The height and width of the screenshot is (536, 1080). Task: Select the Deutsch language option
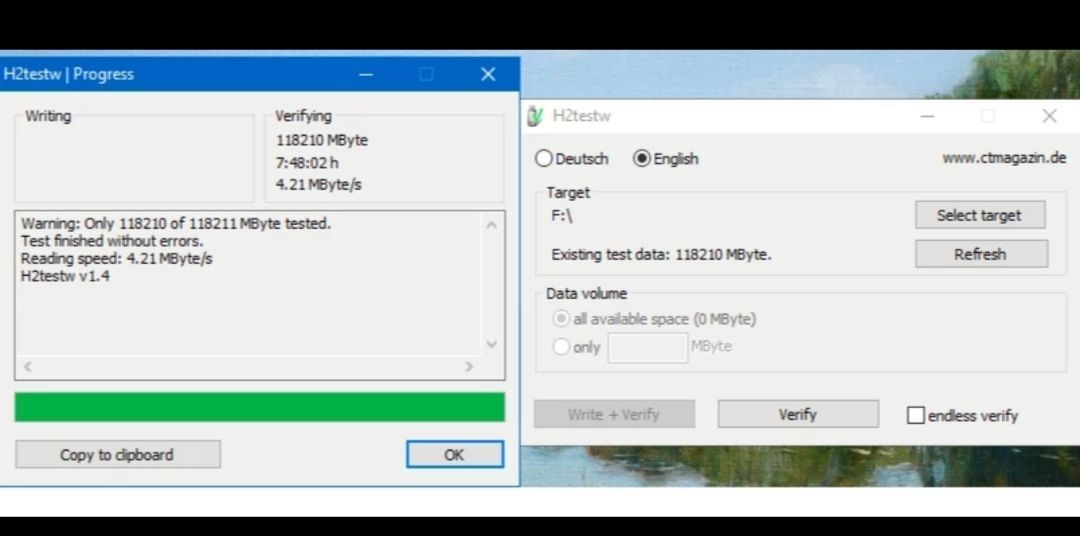[544, 159]
